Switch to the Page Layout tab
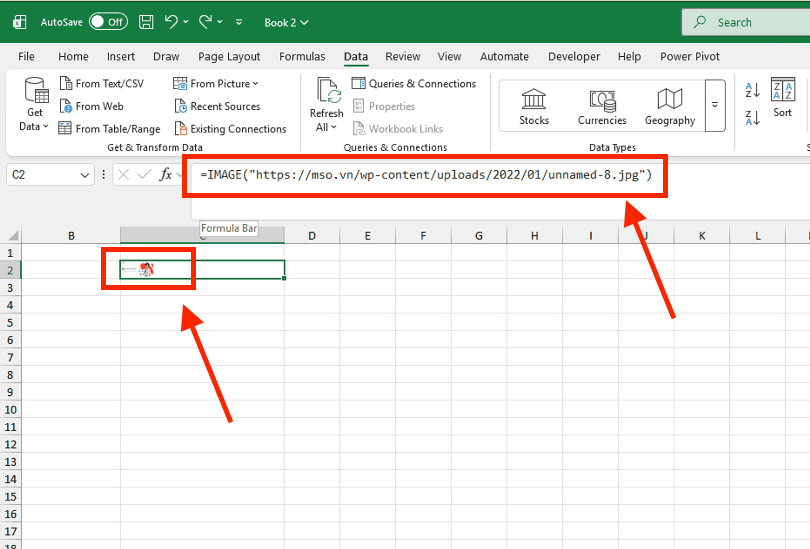This screenshot has width=810, height=549. pyautogui.click(x=229, y=56)
